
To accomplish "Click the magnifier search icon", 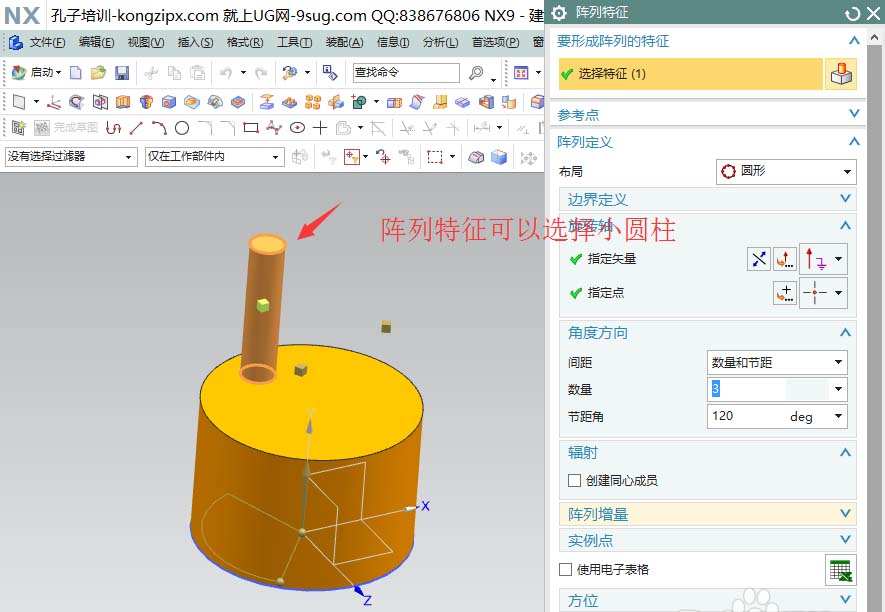I will tap(476, 72).
